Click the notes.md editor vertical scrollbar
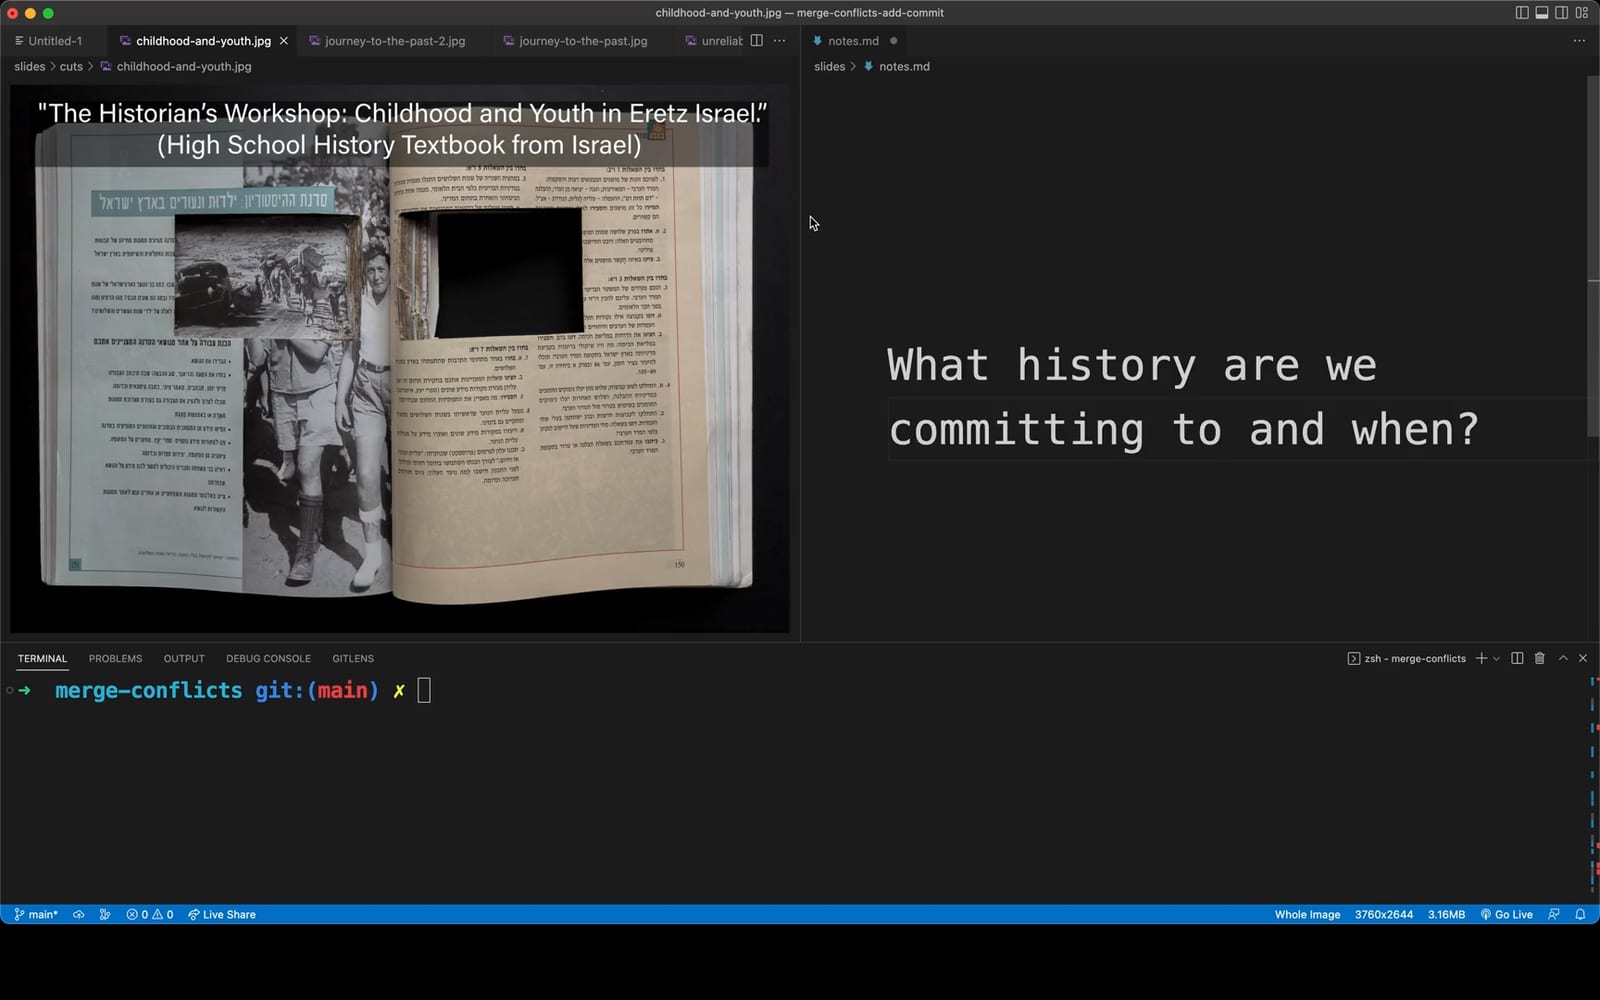 [x=1593, y=255]
